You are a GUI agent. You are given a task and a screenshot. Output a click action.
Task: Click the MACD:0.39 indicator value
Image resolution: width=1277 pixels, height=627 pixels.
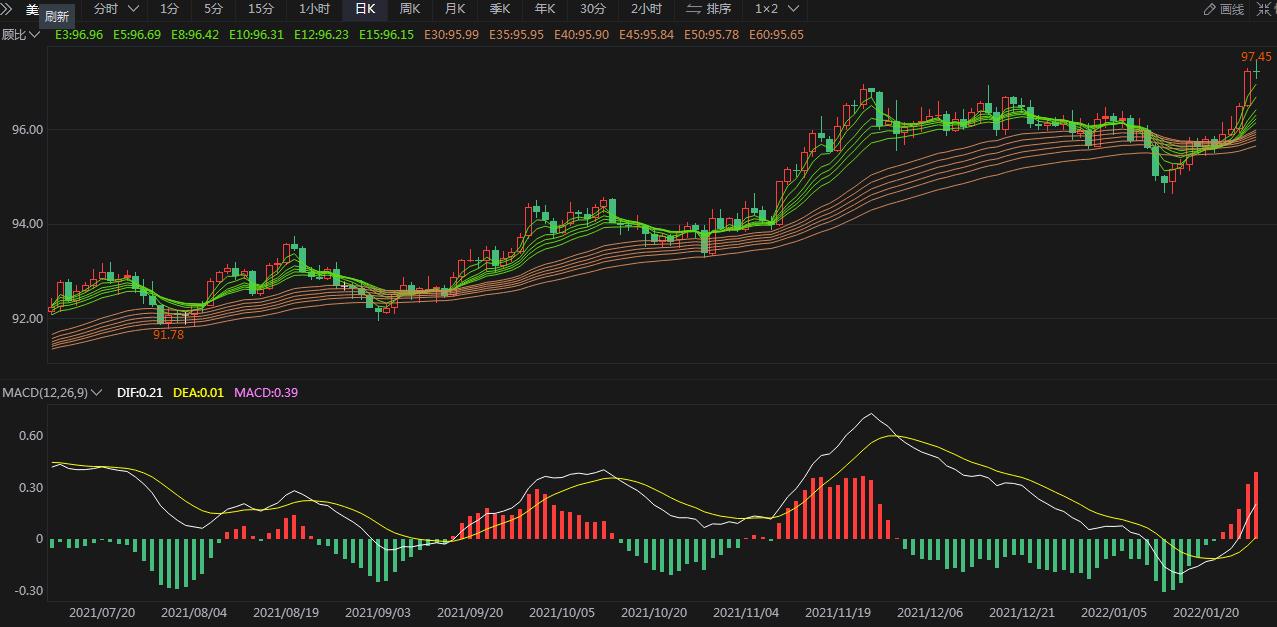tap(266, 393)
